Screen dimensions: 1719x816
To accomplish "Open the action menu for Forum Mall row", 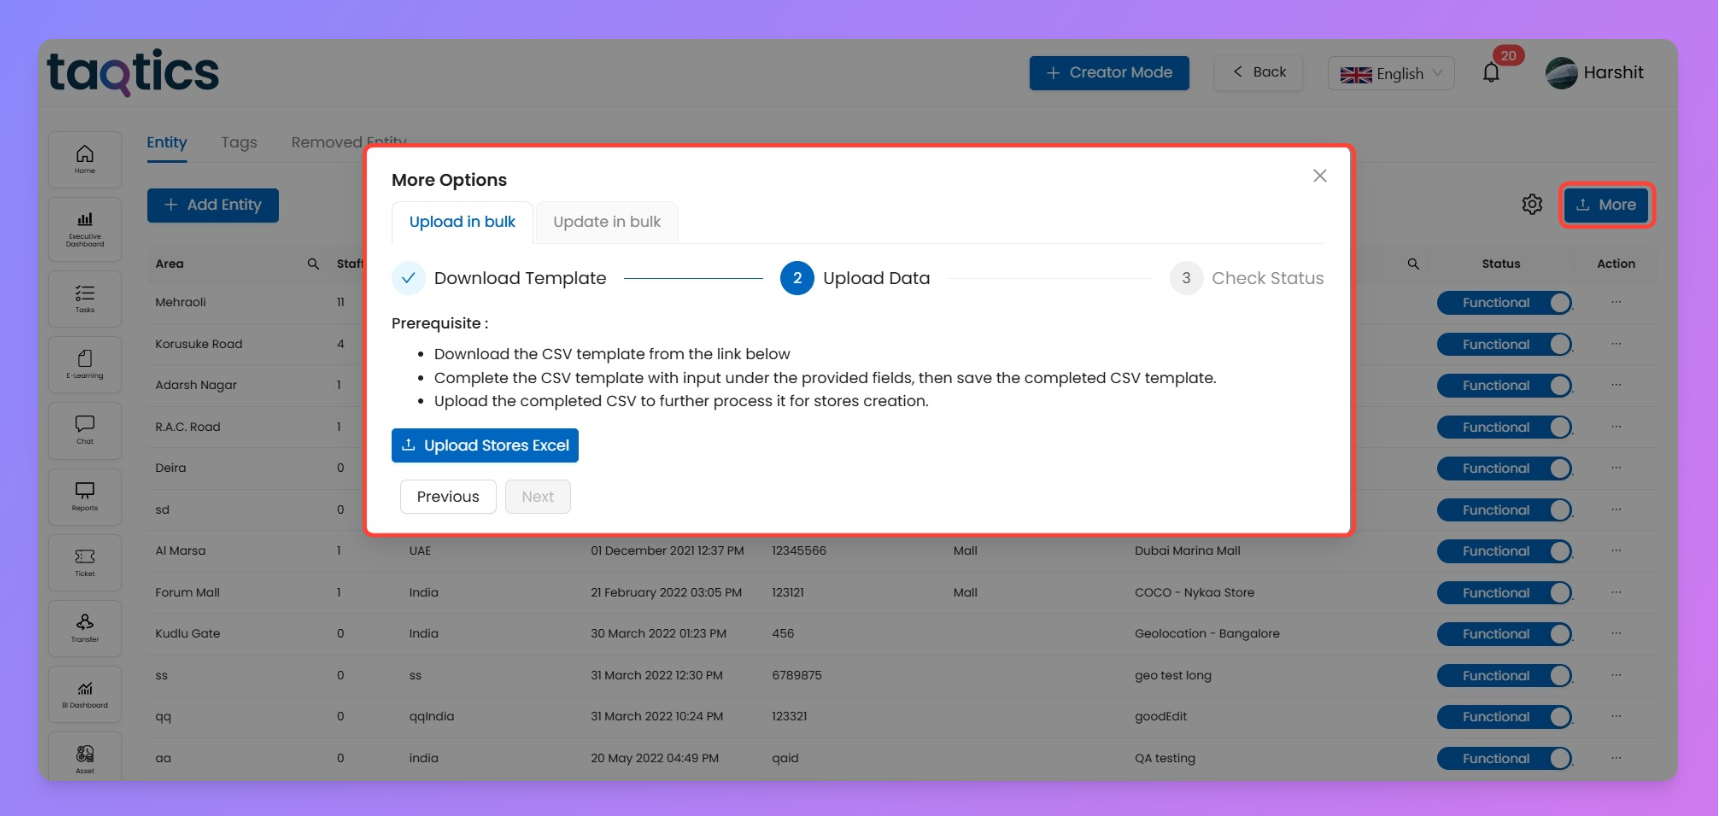I will pos(1616,593).
